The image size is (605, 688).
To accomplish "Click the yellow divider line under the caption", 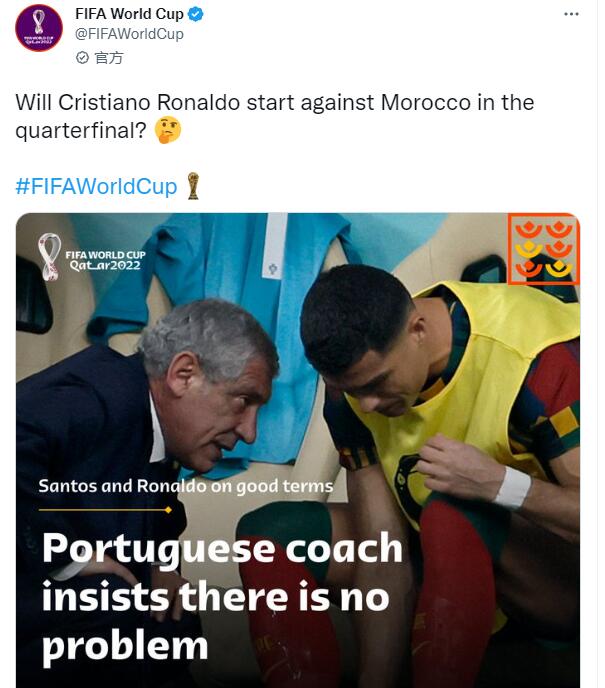I will (x=105, y=510).
